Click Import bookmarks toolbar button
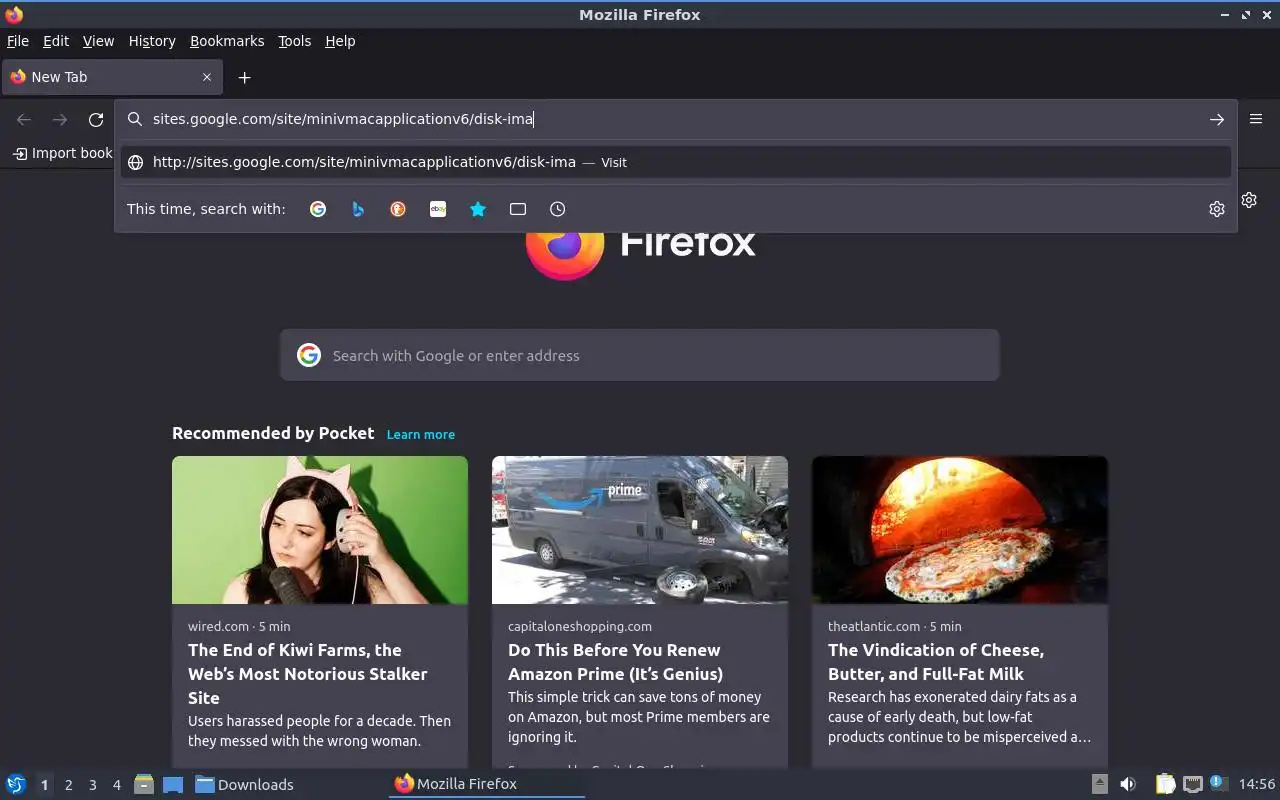The height and width of the screenshot is (800, 1280). click(x=62, y=153)
